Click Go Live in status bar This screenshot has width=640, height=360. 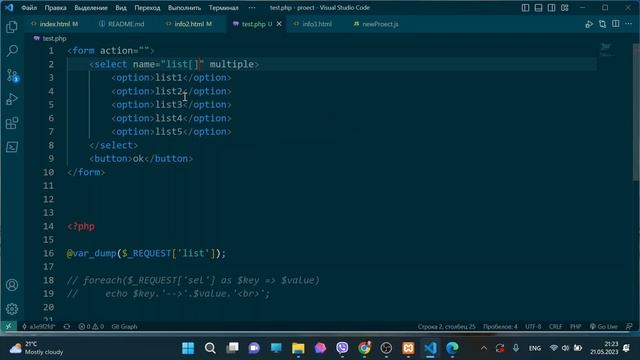click(x=604, y=327)
